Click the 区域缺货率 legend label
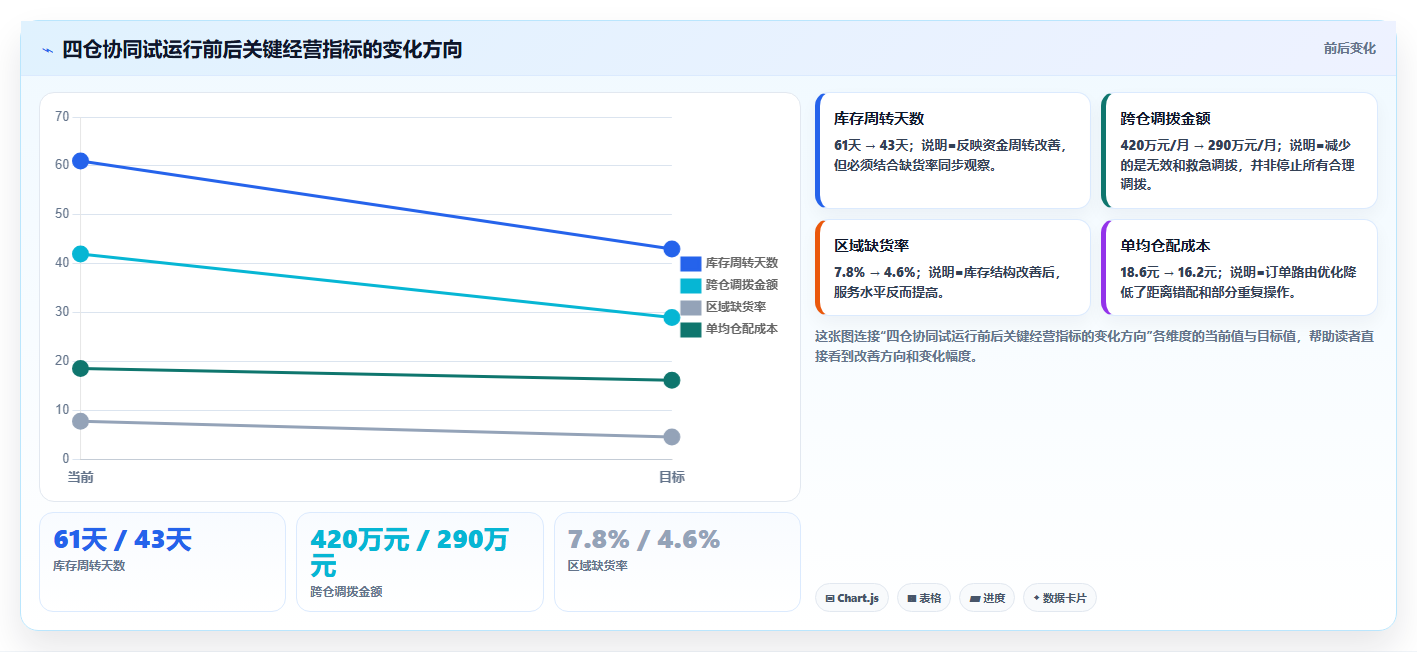This screenshot has height=652, width=1417. coord(736,307)
